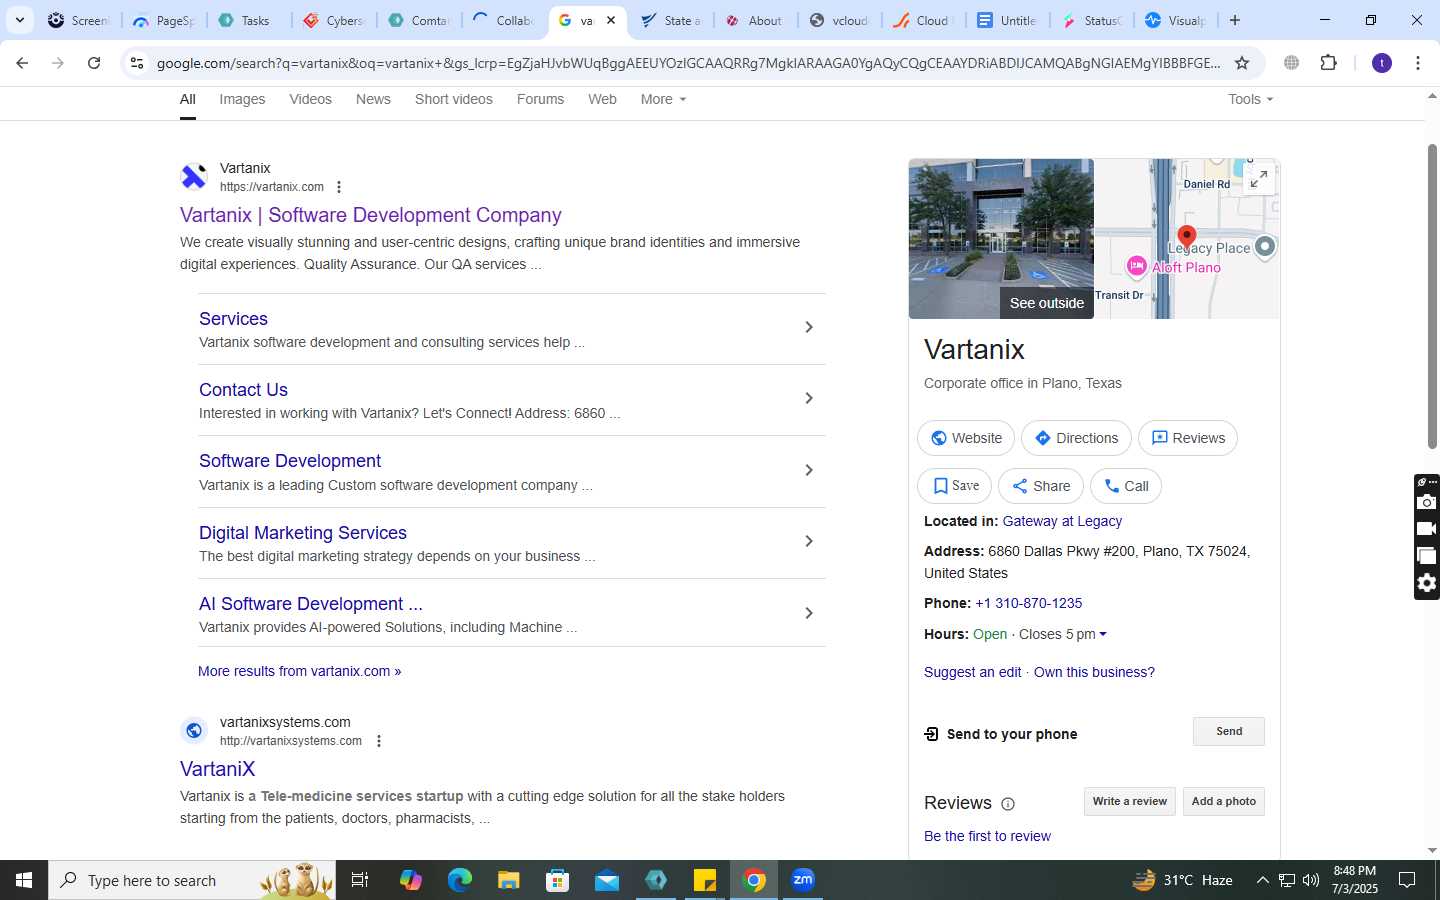Bookmark this page with the star icon
This screenshot has height=900, width=1440.
(1242, 63)
